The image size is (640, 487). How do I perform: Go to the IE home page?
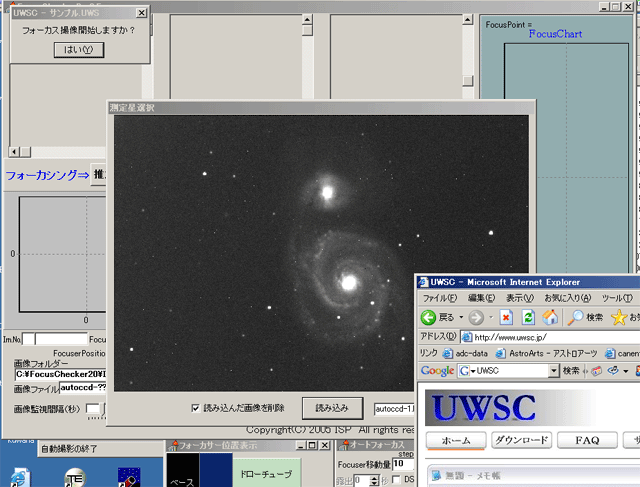pos(550,318)
